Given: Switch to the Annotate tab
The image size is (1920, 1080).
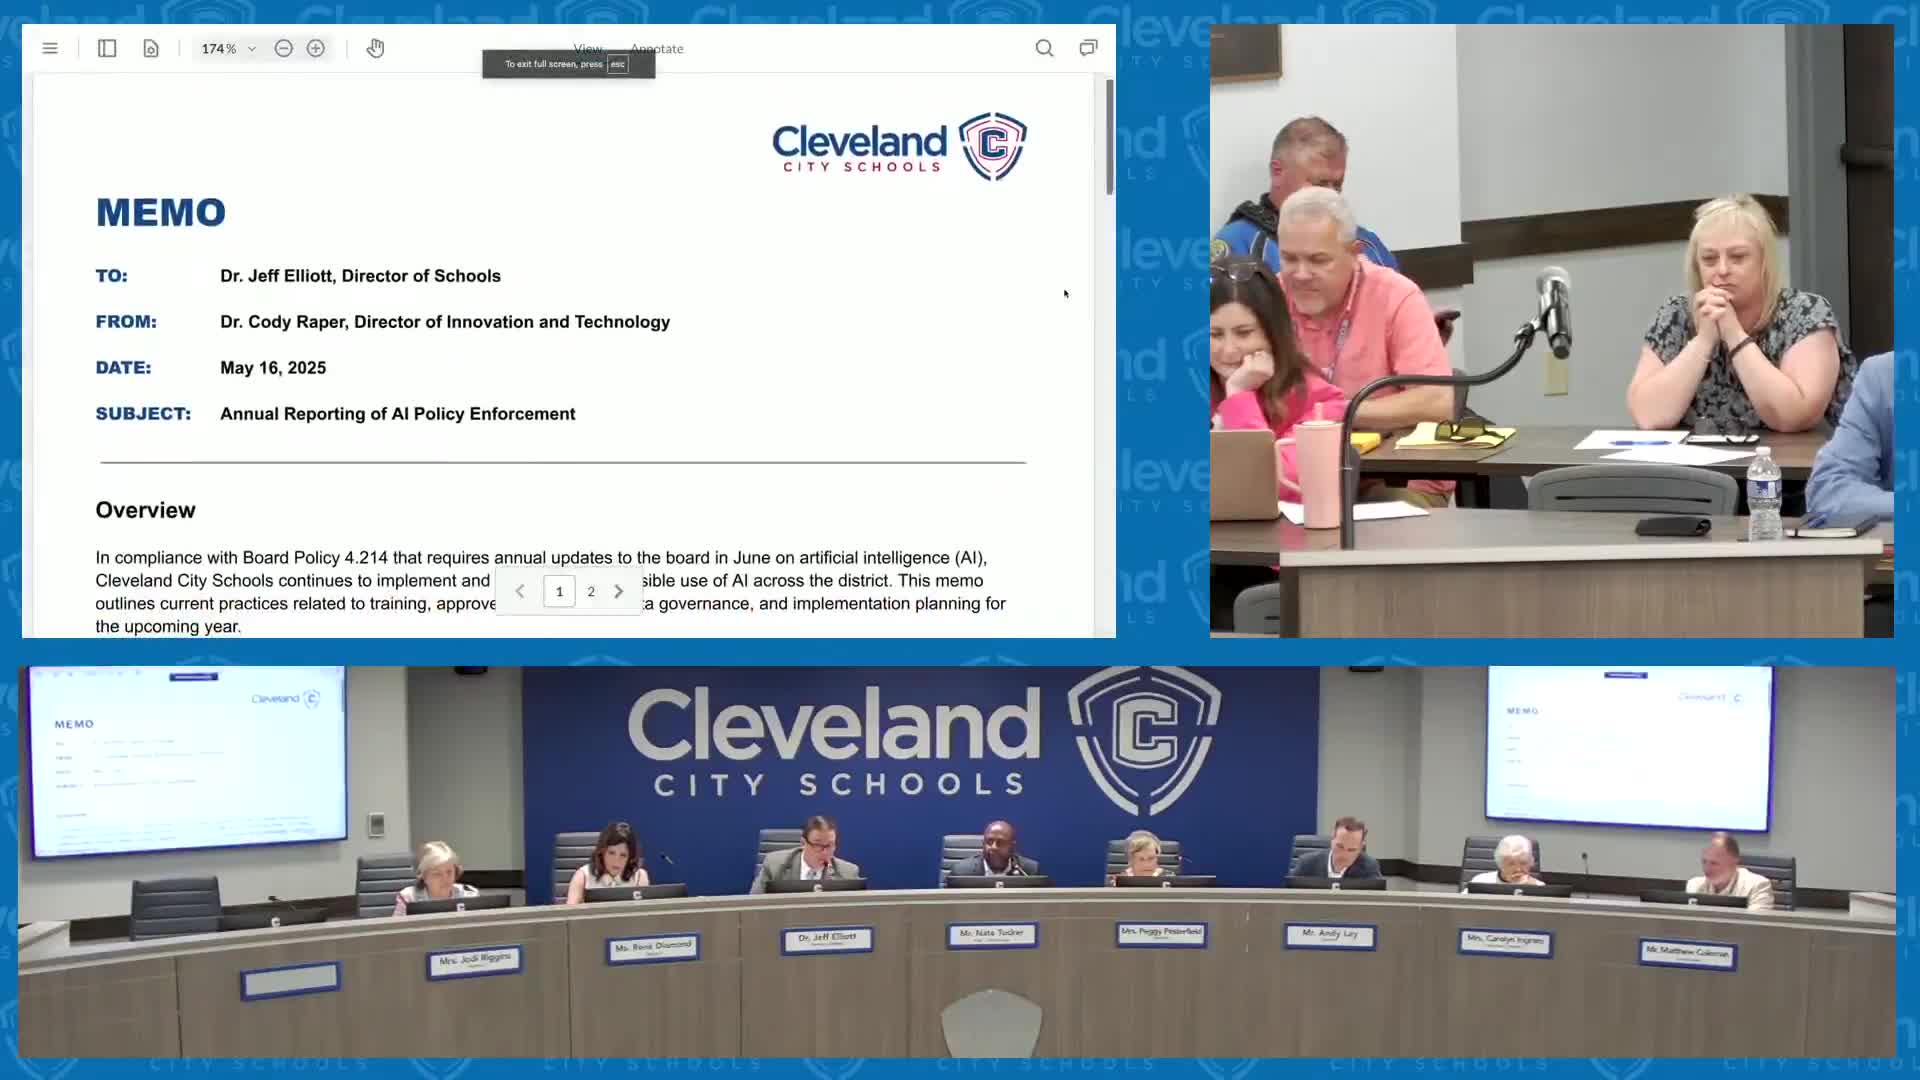Looking at the screenshot, I should 658,48.
